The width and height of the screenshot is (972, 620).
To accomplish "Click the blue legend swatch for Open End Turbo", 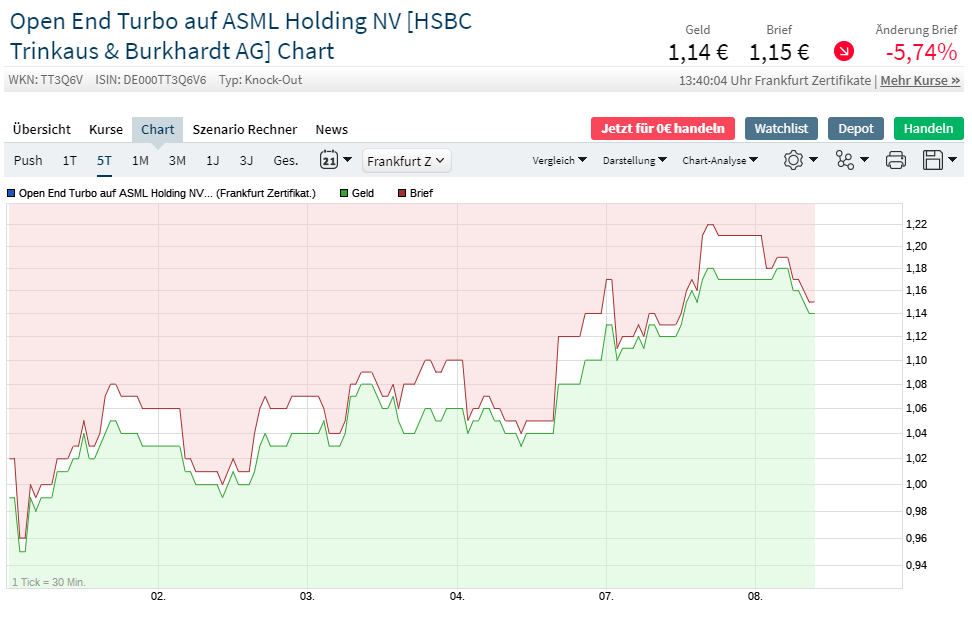I will click(11, 193).
